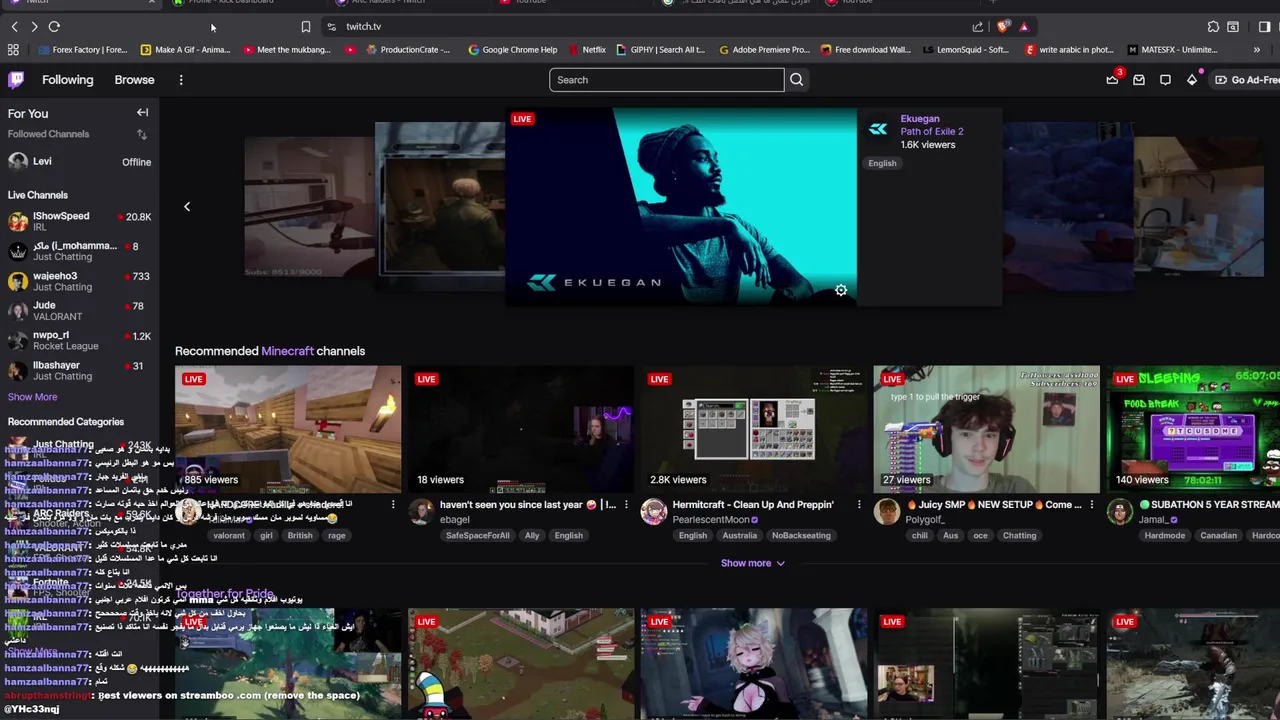This screenshot has height=720, width=1280.
Task: Open Polygolf_ channel name
Action: (x=925, y=520)
